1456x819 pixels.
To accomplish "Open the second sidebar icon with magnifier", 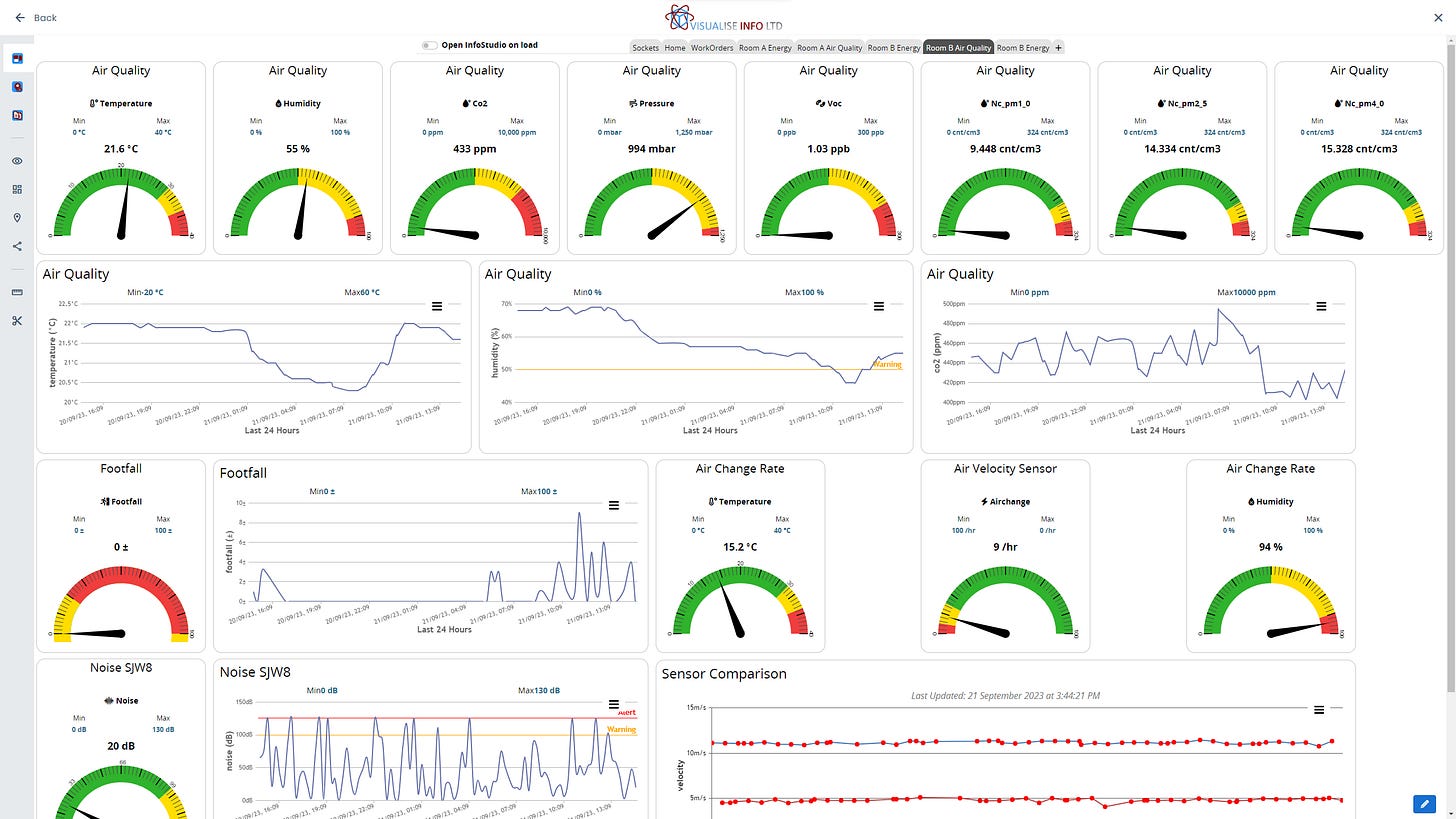I will [x=17, y=87].
